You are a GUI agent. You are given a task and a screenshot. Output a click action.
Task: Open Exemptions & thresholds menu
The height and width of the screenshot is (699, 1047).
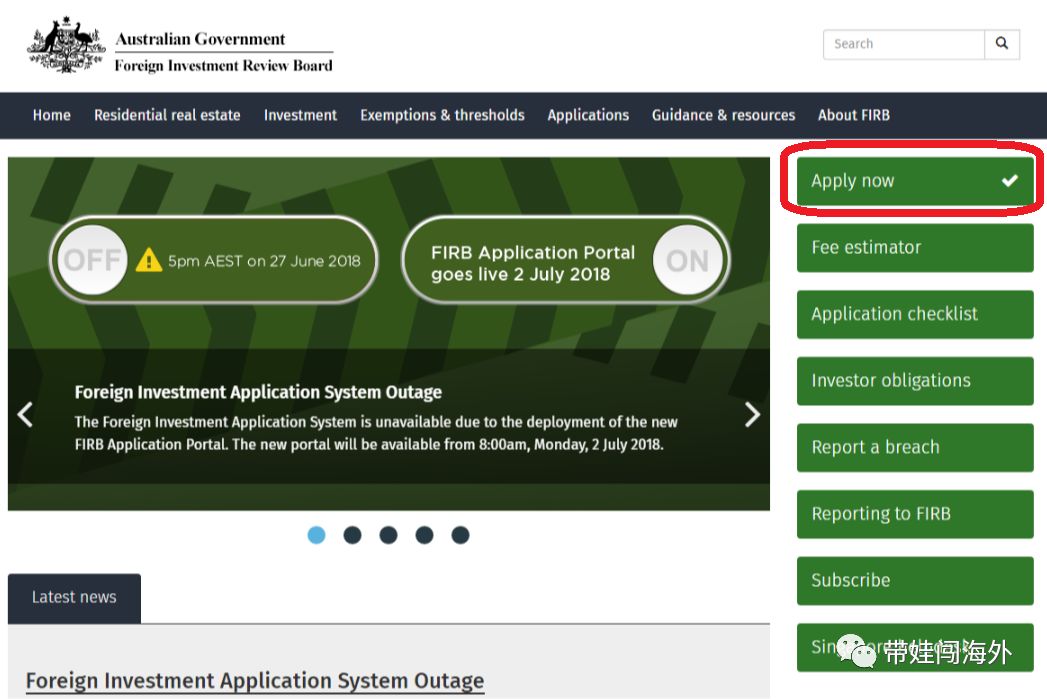click(x=442, y=115)
